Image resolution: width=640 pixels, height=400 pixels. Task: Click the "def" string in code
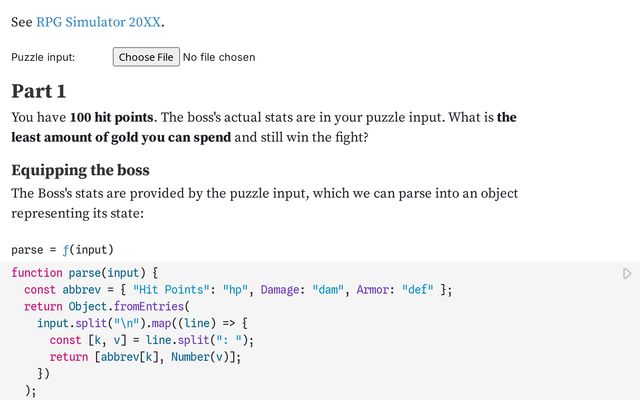tap(417, 290)
